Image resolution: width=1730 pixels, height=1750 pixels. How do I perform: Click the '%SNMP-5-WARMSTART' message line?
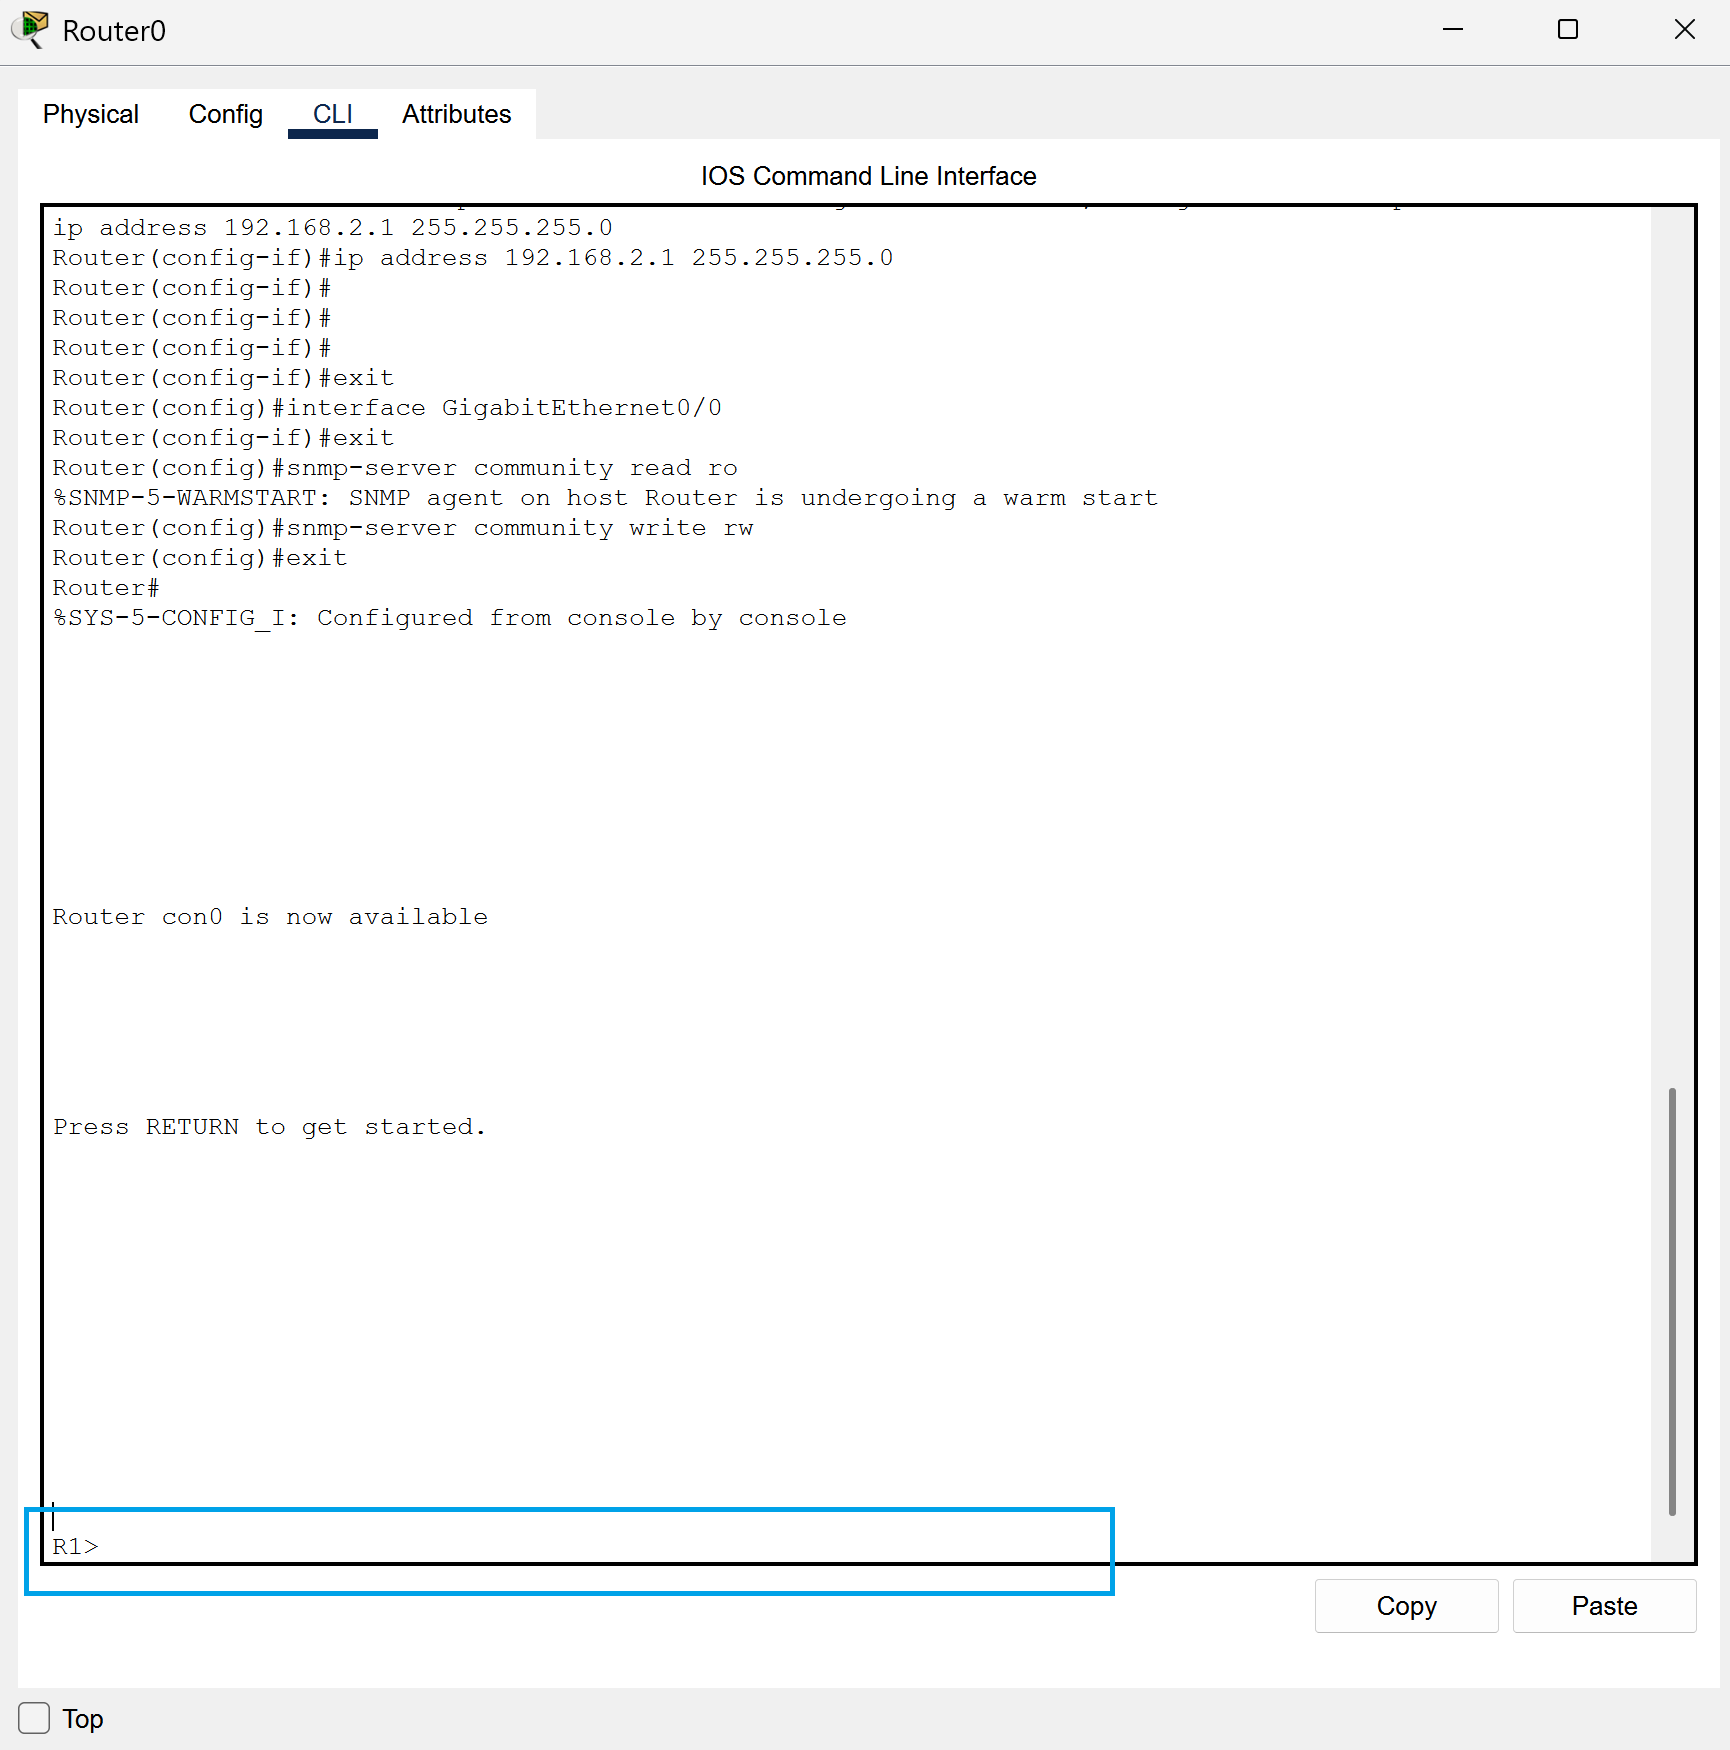(605, 498)
